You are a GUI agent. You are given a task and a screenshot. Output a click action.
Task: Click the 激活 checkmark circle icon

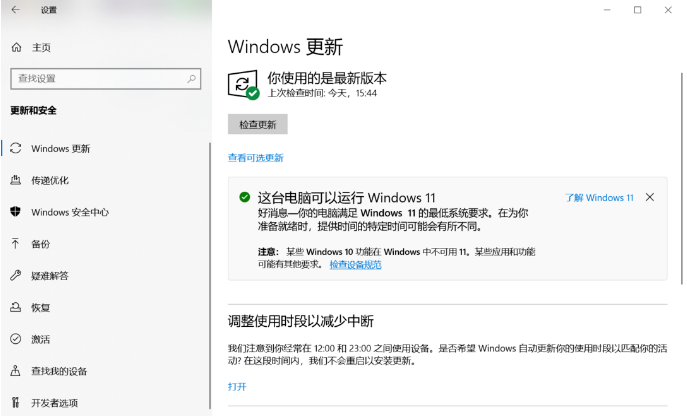click(x=16, y=340)
